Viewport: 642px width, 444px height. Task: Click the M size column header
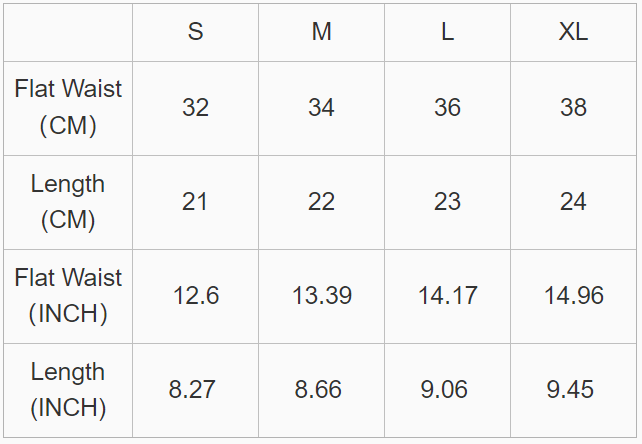[x=321, y=32]
